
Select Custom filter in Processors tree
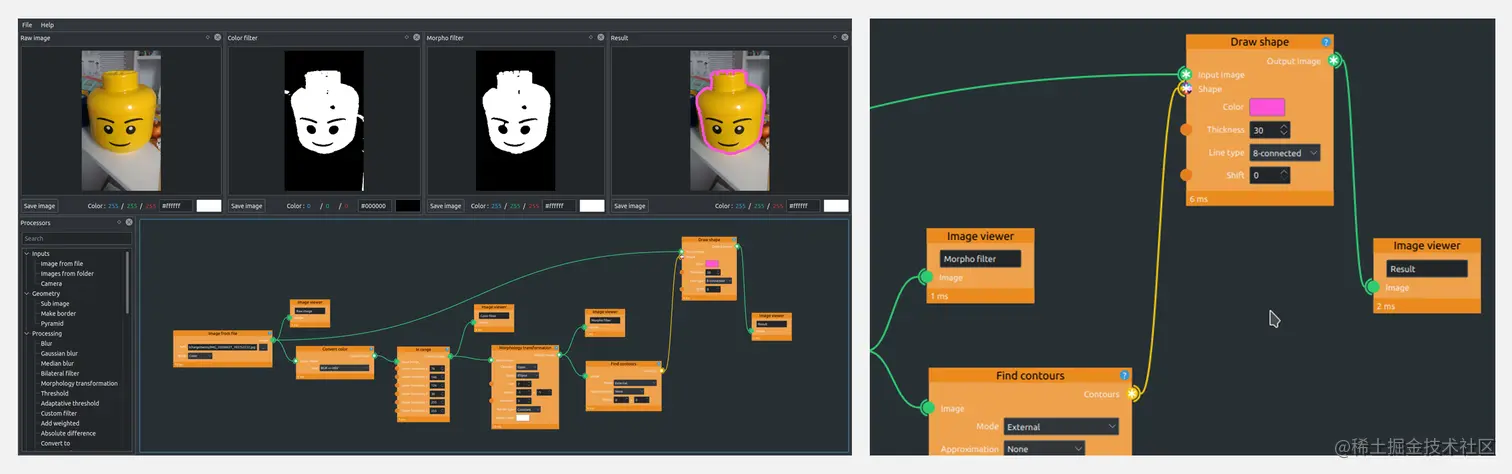coord(59,413)
